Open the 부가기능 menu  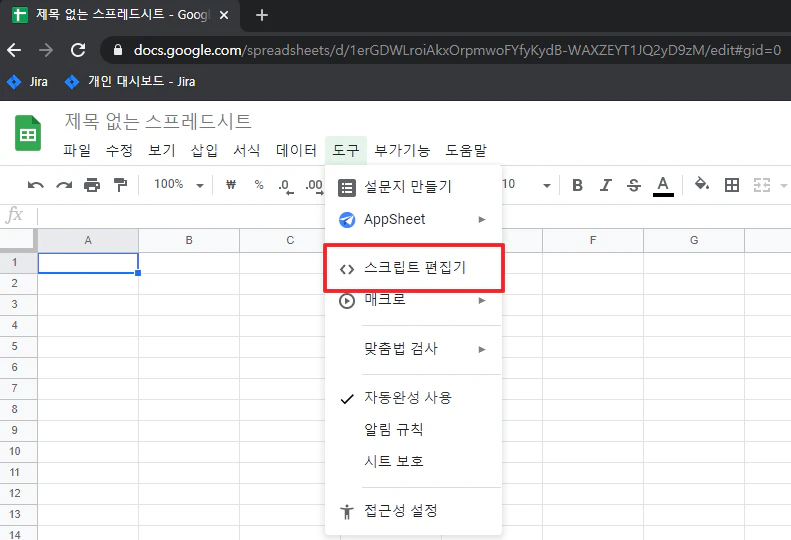(402, 150)
